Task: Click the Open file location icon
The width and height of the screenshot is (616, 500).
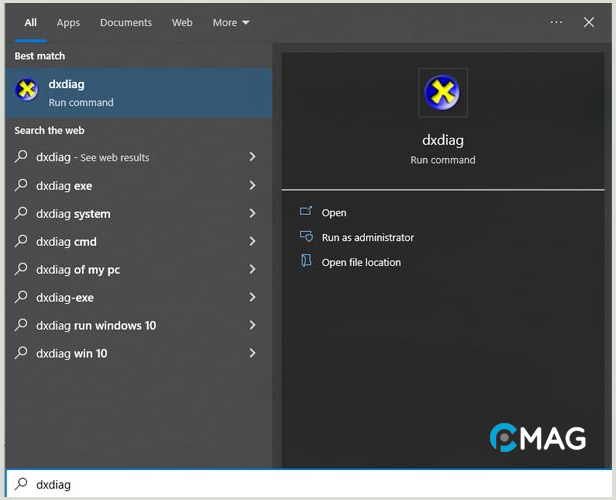Action: point(306,262)
